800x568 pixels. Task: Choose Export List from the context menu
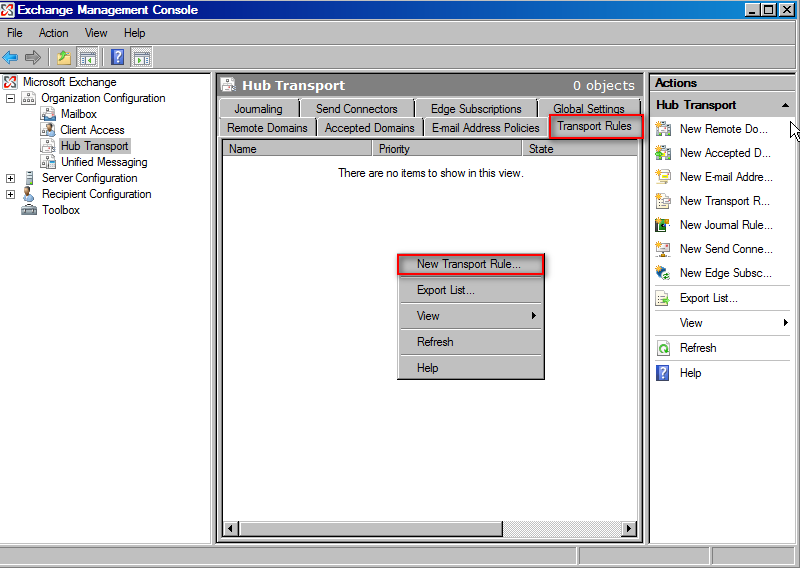click(x=470, y=290)
